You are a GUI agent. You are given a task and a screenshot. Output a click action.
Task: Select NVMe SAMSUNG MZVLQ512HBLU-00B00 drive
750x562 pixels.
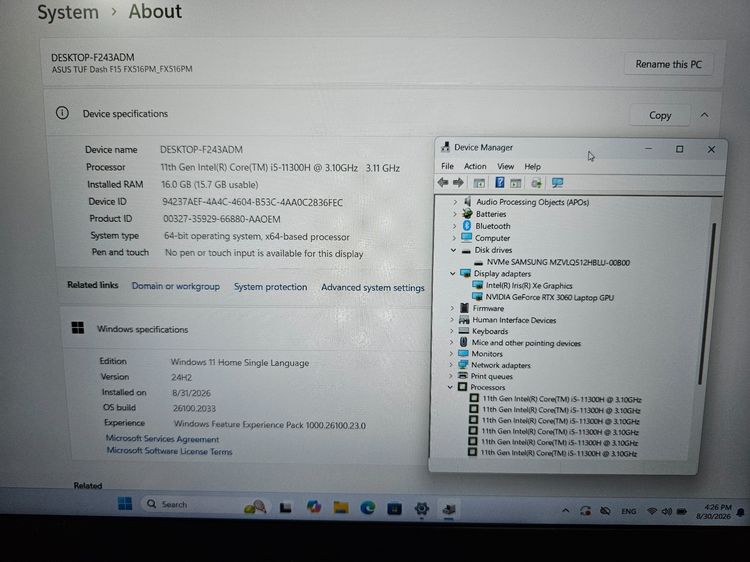(558, 262)
